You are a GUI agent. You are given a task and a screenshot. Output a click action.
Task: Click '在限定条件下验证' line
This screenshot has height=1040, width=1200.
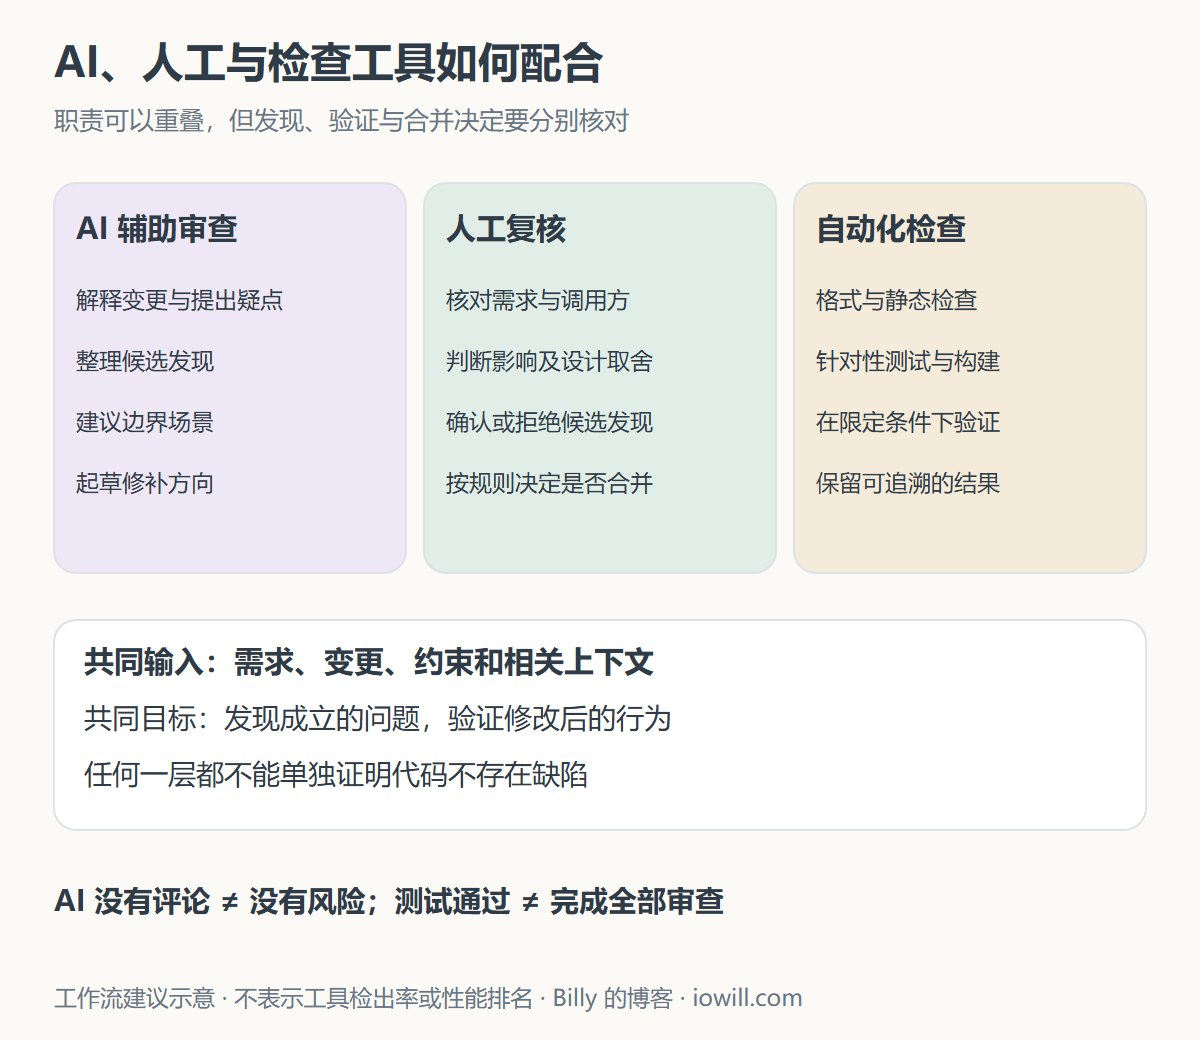tap(908, 422)
